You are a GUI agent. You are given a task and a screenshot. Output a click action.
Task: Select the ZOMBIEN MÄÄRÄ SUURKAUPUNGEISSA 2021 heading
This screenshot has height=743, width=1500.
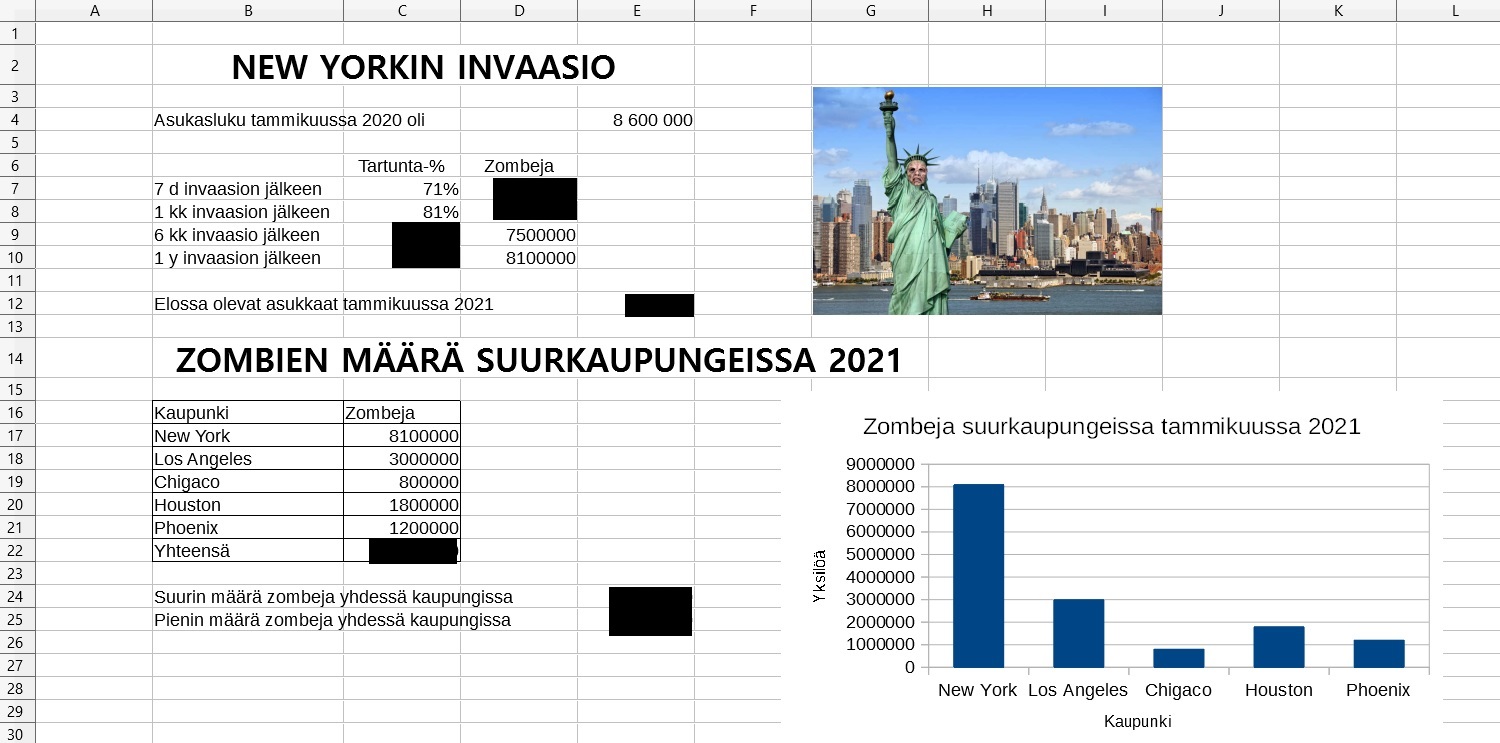click(538, 360)
